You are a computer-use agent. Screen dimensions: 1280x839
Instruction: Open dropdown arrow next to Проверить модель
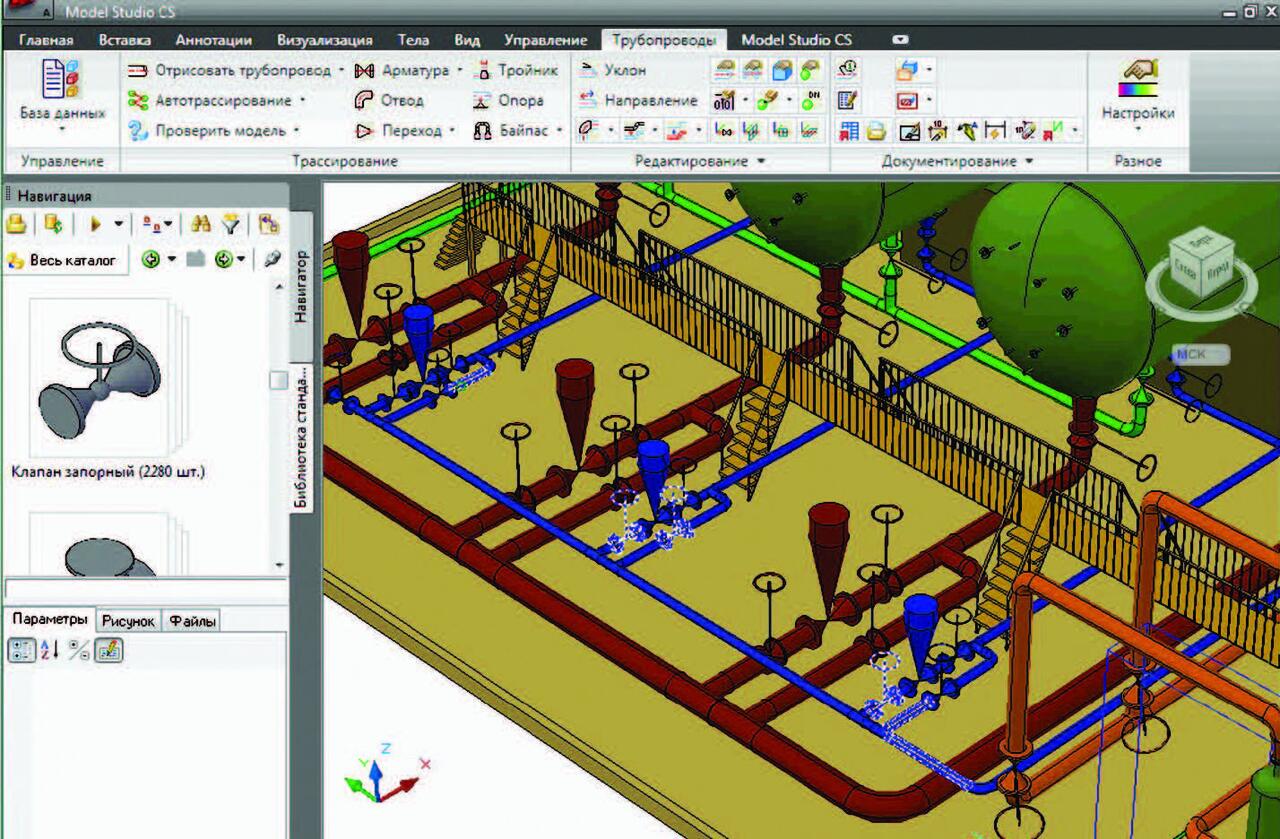pyautogui.click(x=296, y=131)
